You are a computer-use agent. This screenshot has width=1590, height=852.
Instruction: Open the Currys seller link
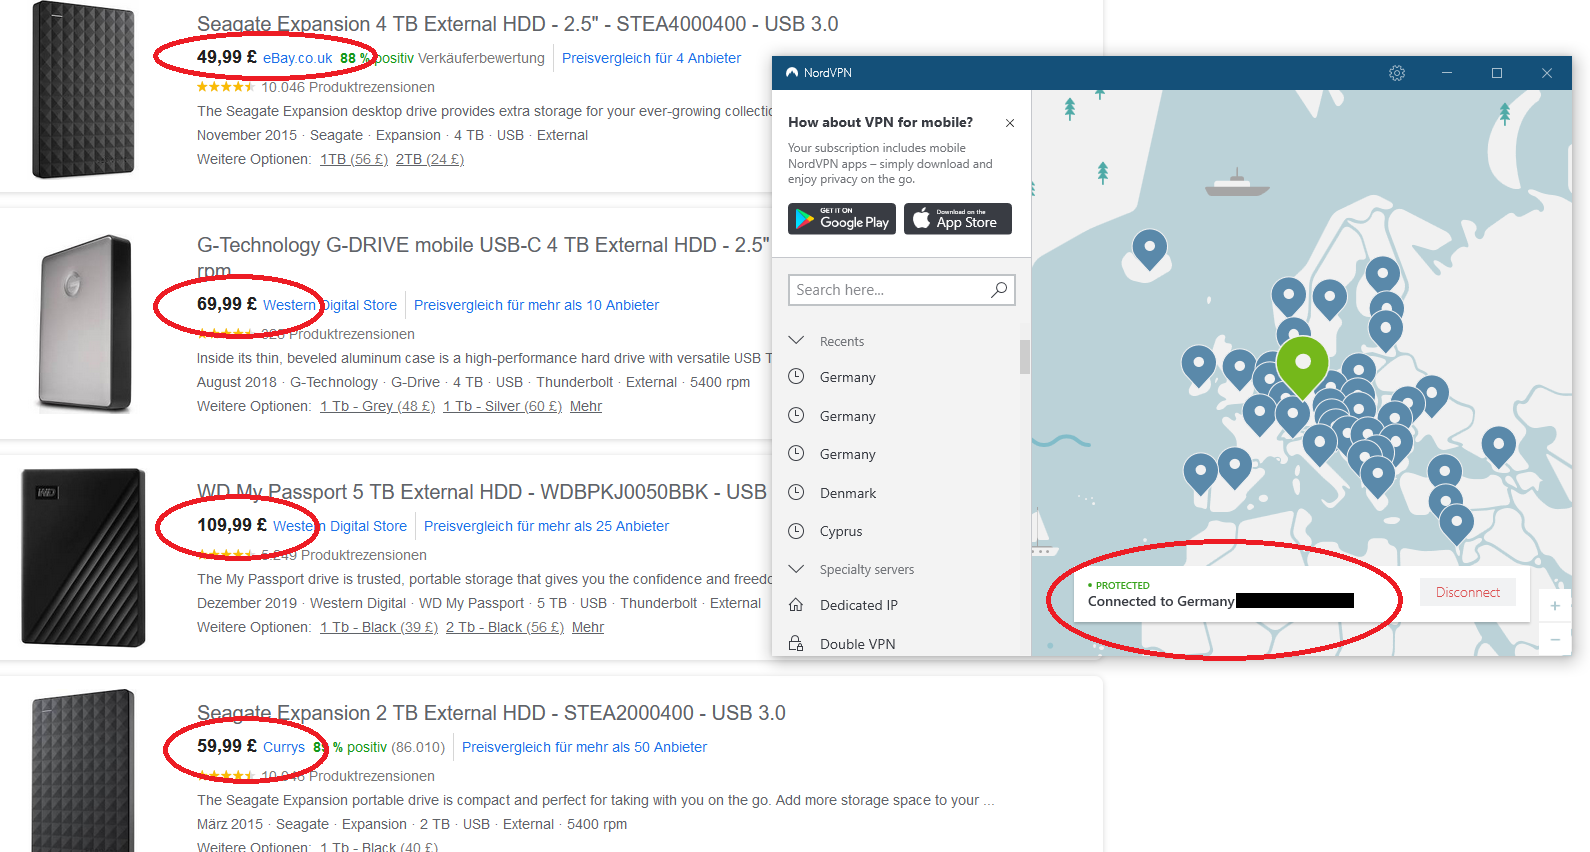pos(284,747)
